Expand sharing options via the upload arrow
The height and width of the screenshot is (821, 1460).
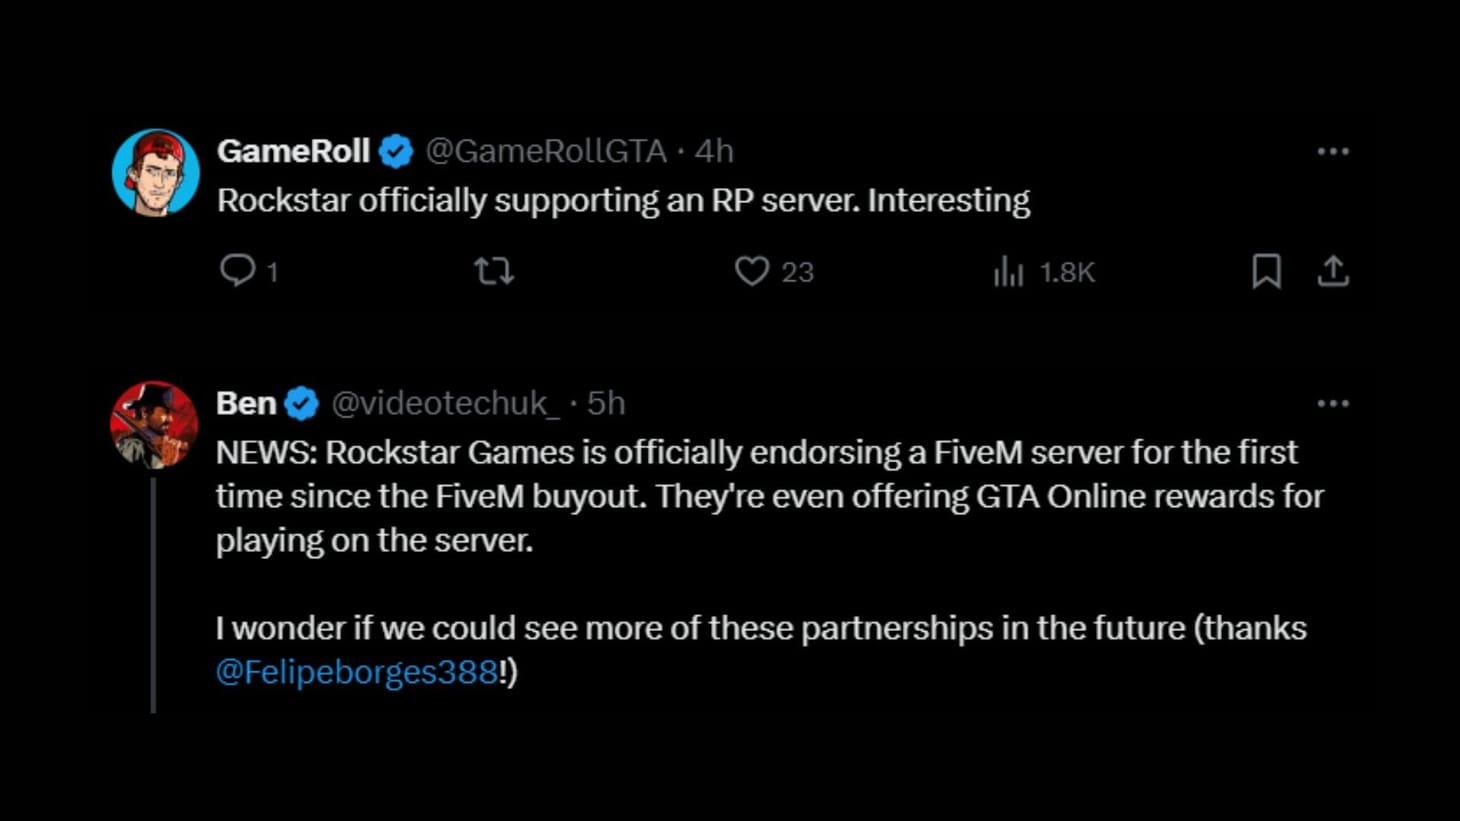pos(1334,271)
